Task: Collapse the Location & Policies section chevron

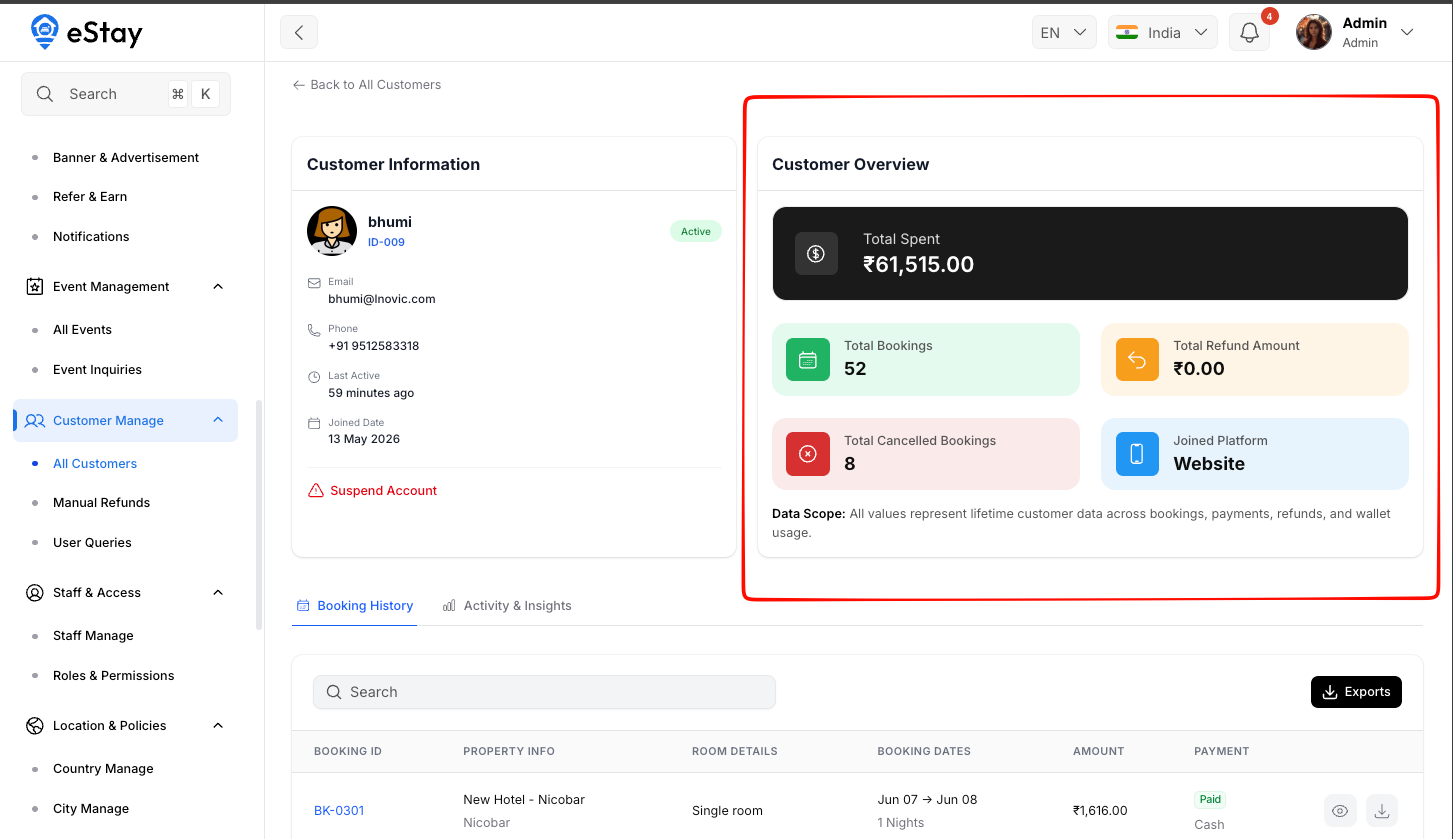Action: pos(218,726)
